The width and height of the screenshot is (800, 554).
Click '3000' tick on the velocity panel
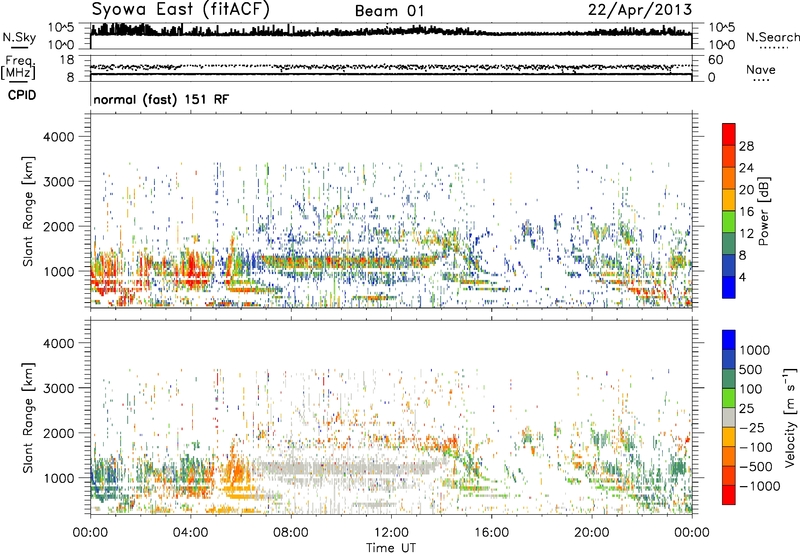click(58, 388)
